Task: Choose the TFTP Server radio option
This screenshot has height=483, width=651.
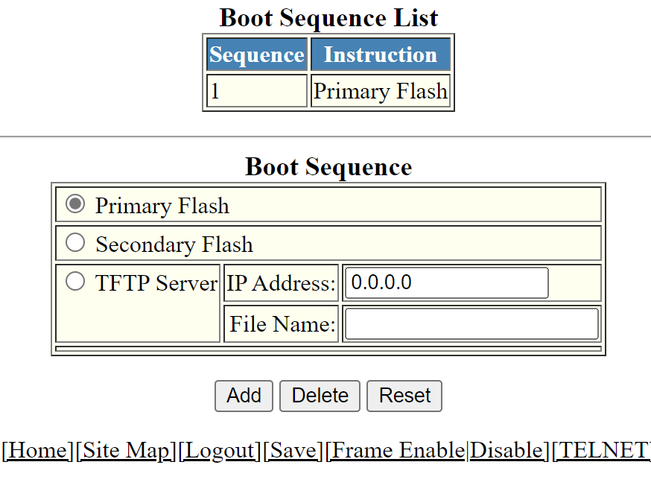Action: [x=75, y=282]
